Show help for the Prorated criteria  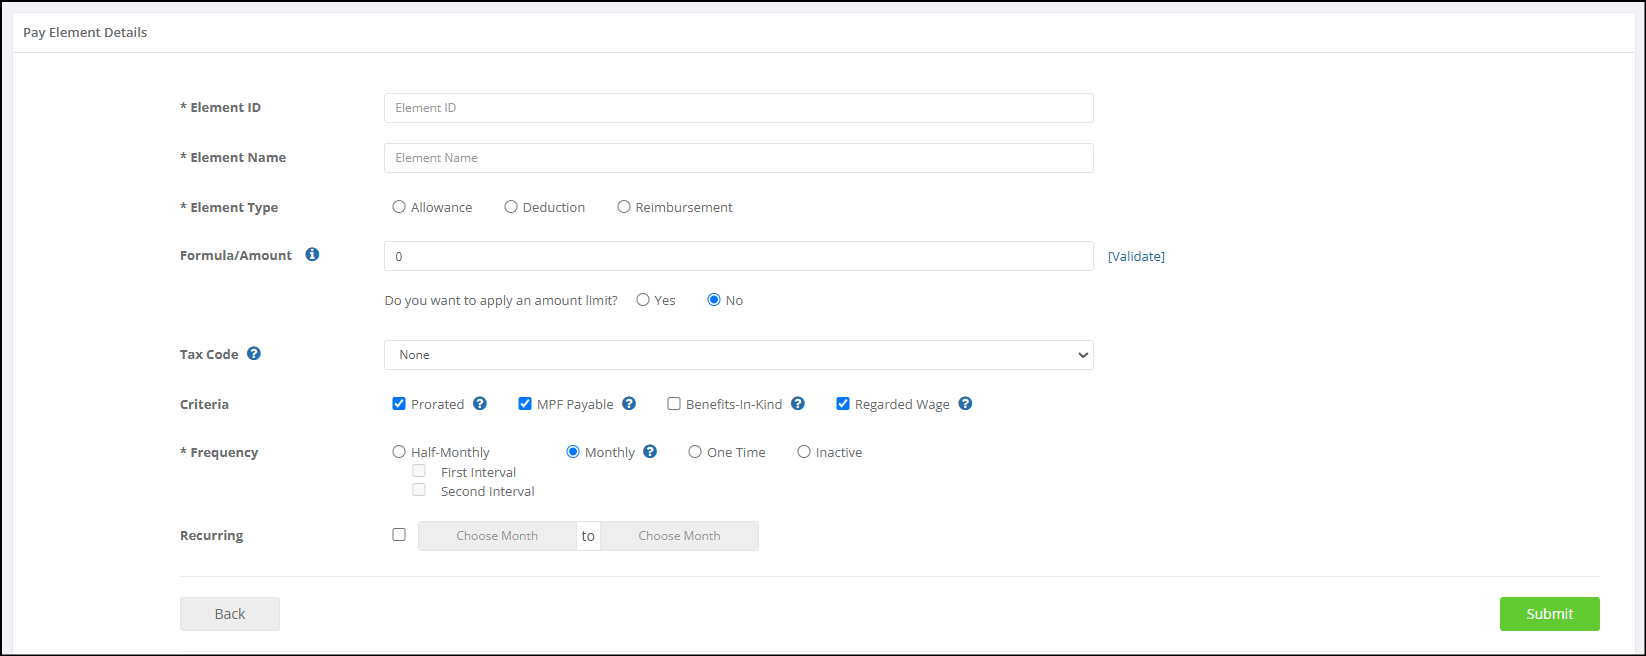click(480, 404)
